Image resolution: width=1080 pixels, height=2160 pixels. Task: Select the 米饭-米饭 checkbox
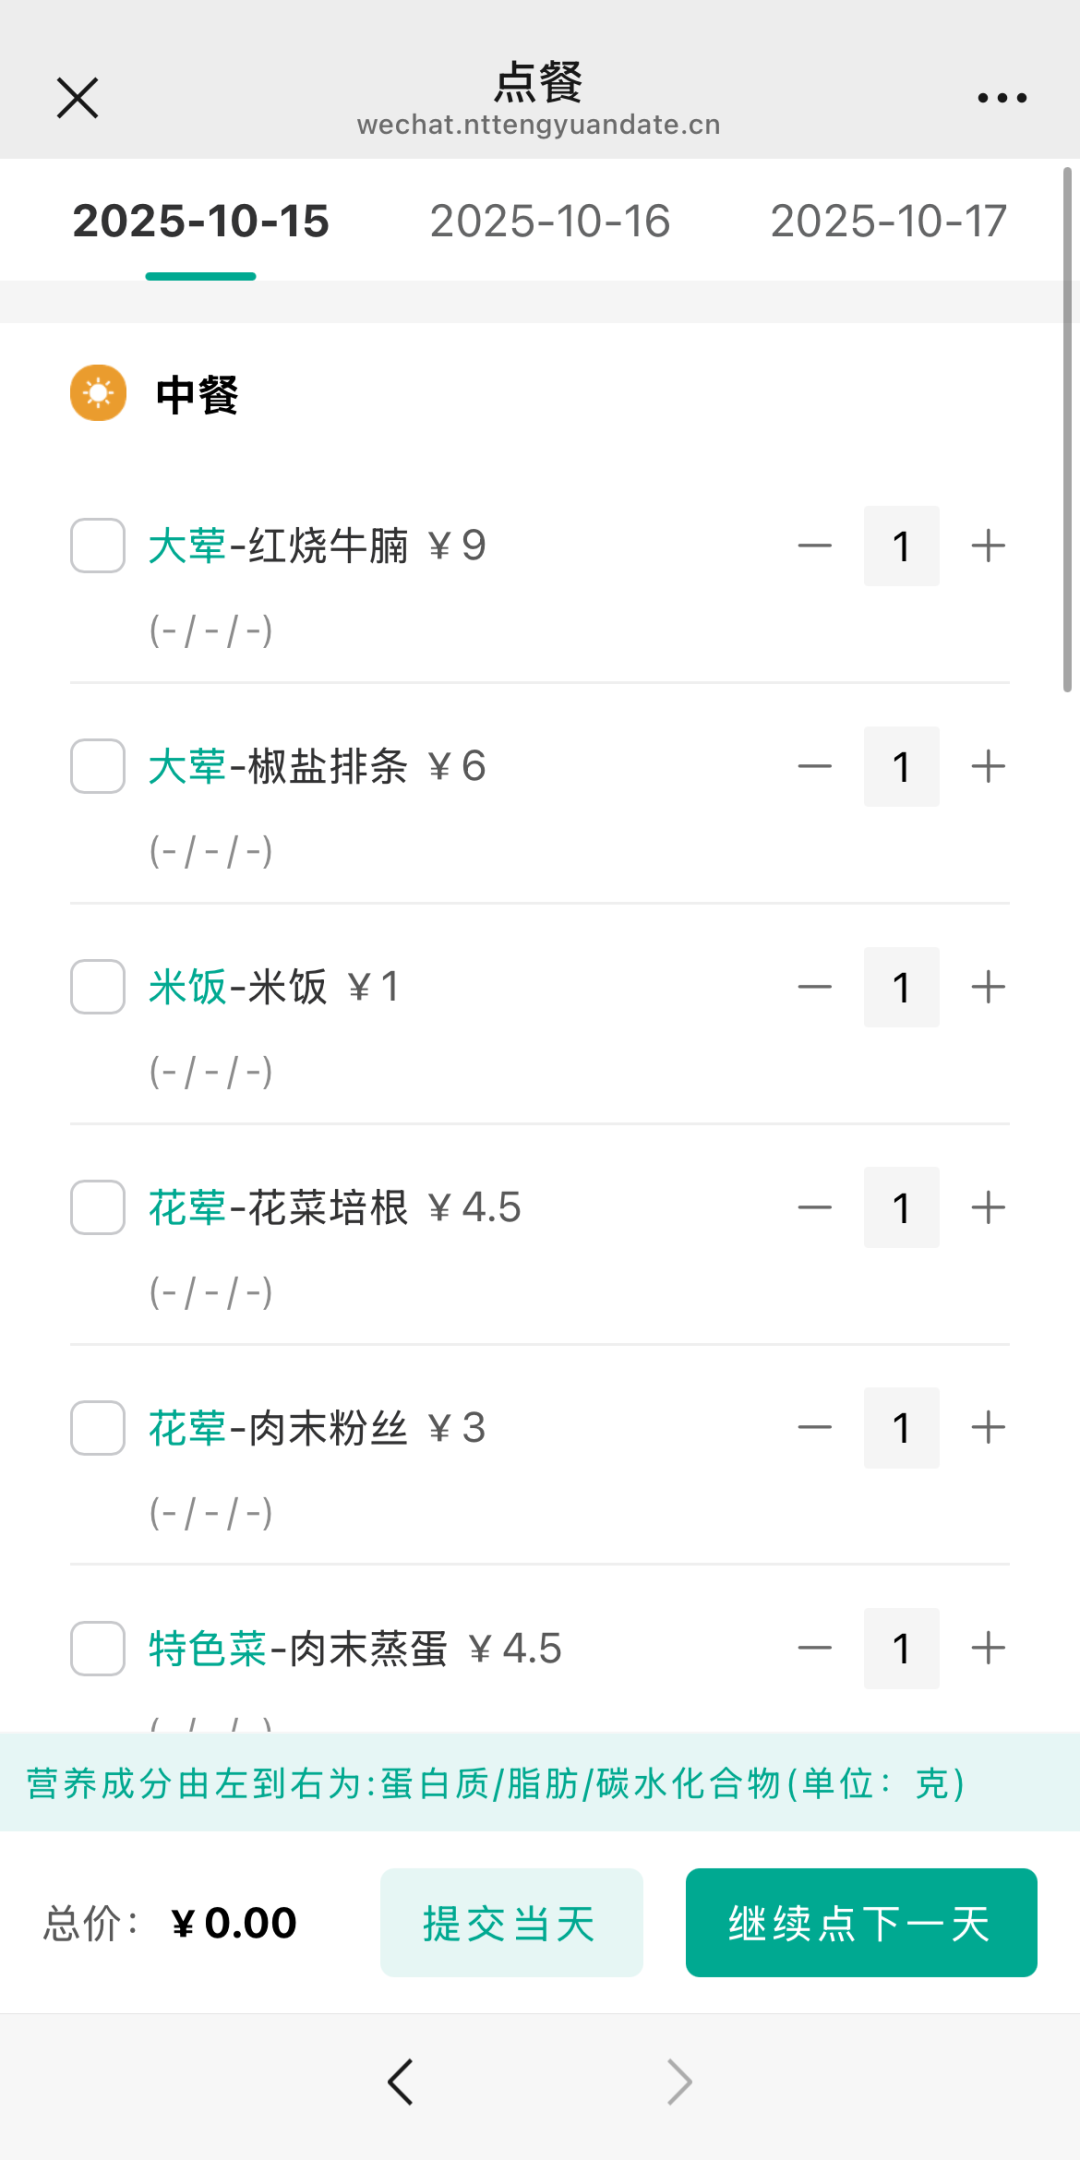(x=98, y=987)
